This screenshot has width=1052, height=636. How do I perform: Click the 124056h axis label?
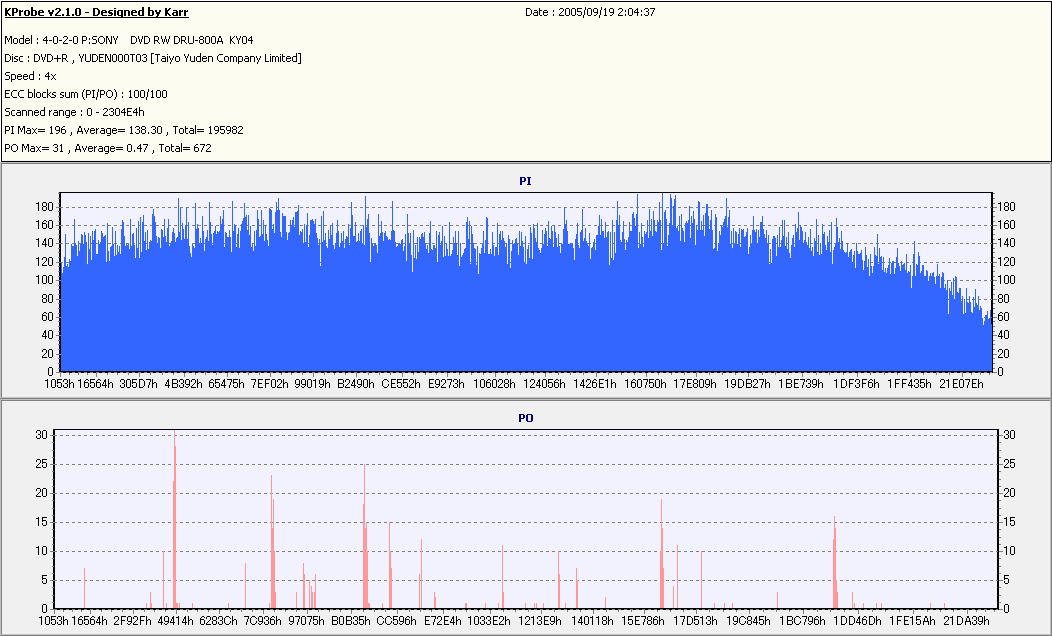[544, 384]
